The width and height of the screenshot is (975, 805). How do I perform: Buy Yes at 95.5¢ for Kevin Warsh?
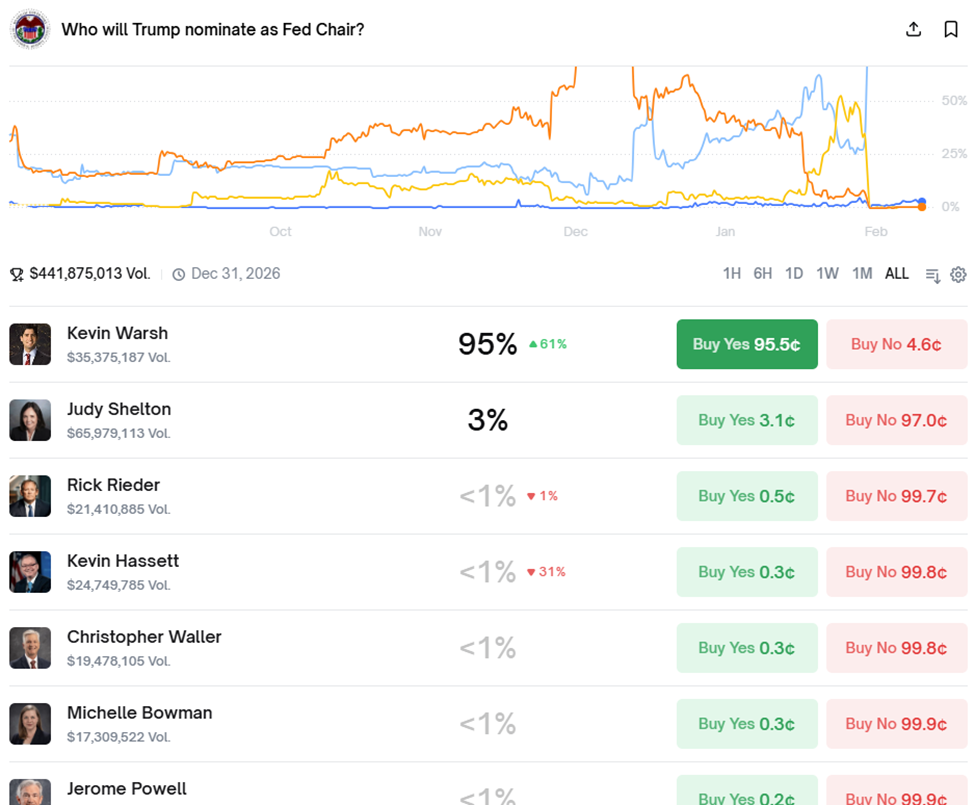747,344
